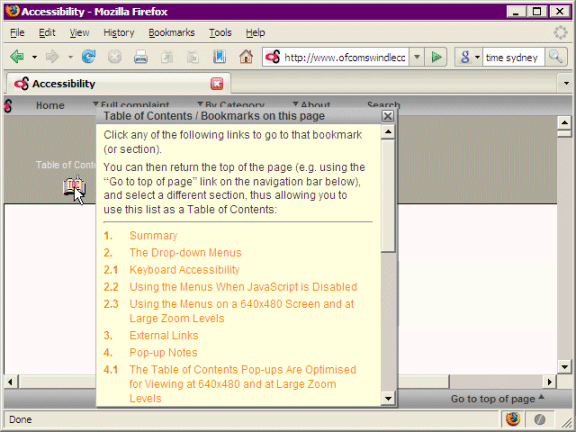This screenshot has width=576, height=432.
Task: Open Using Menus on 640x480 Screen link
Action: pos(241,311)
